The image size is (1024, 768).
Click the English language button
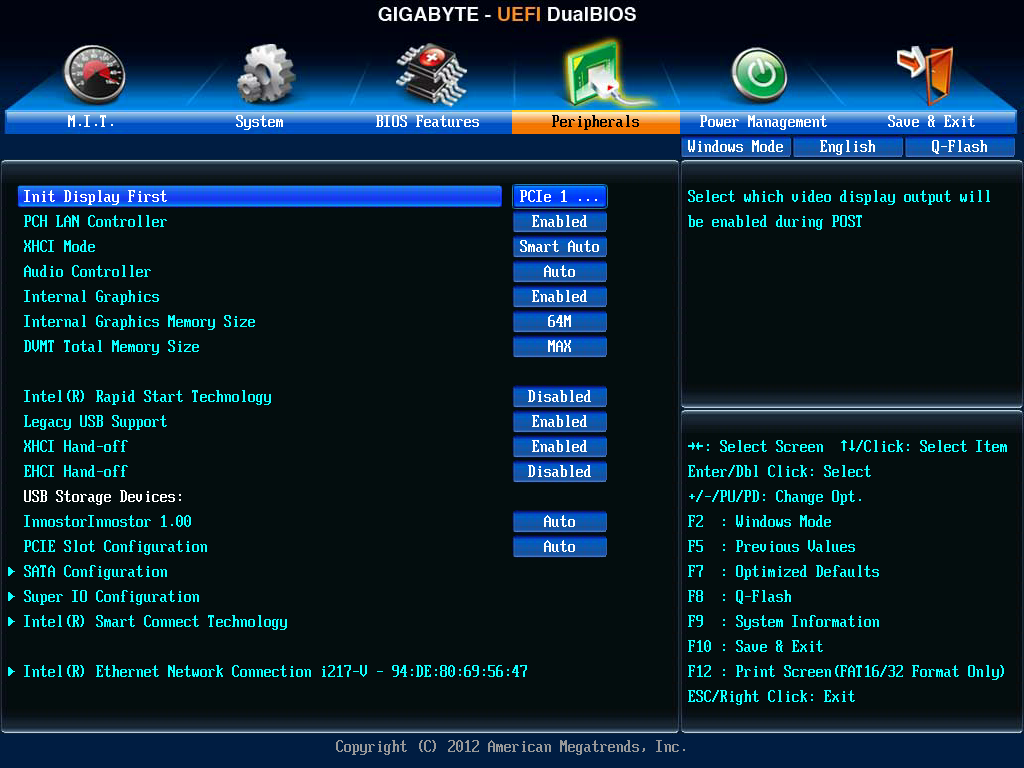pos(848,147)
